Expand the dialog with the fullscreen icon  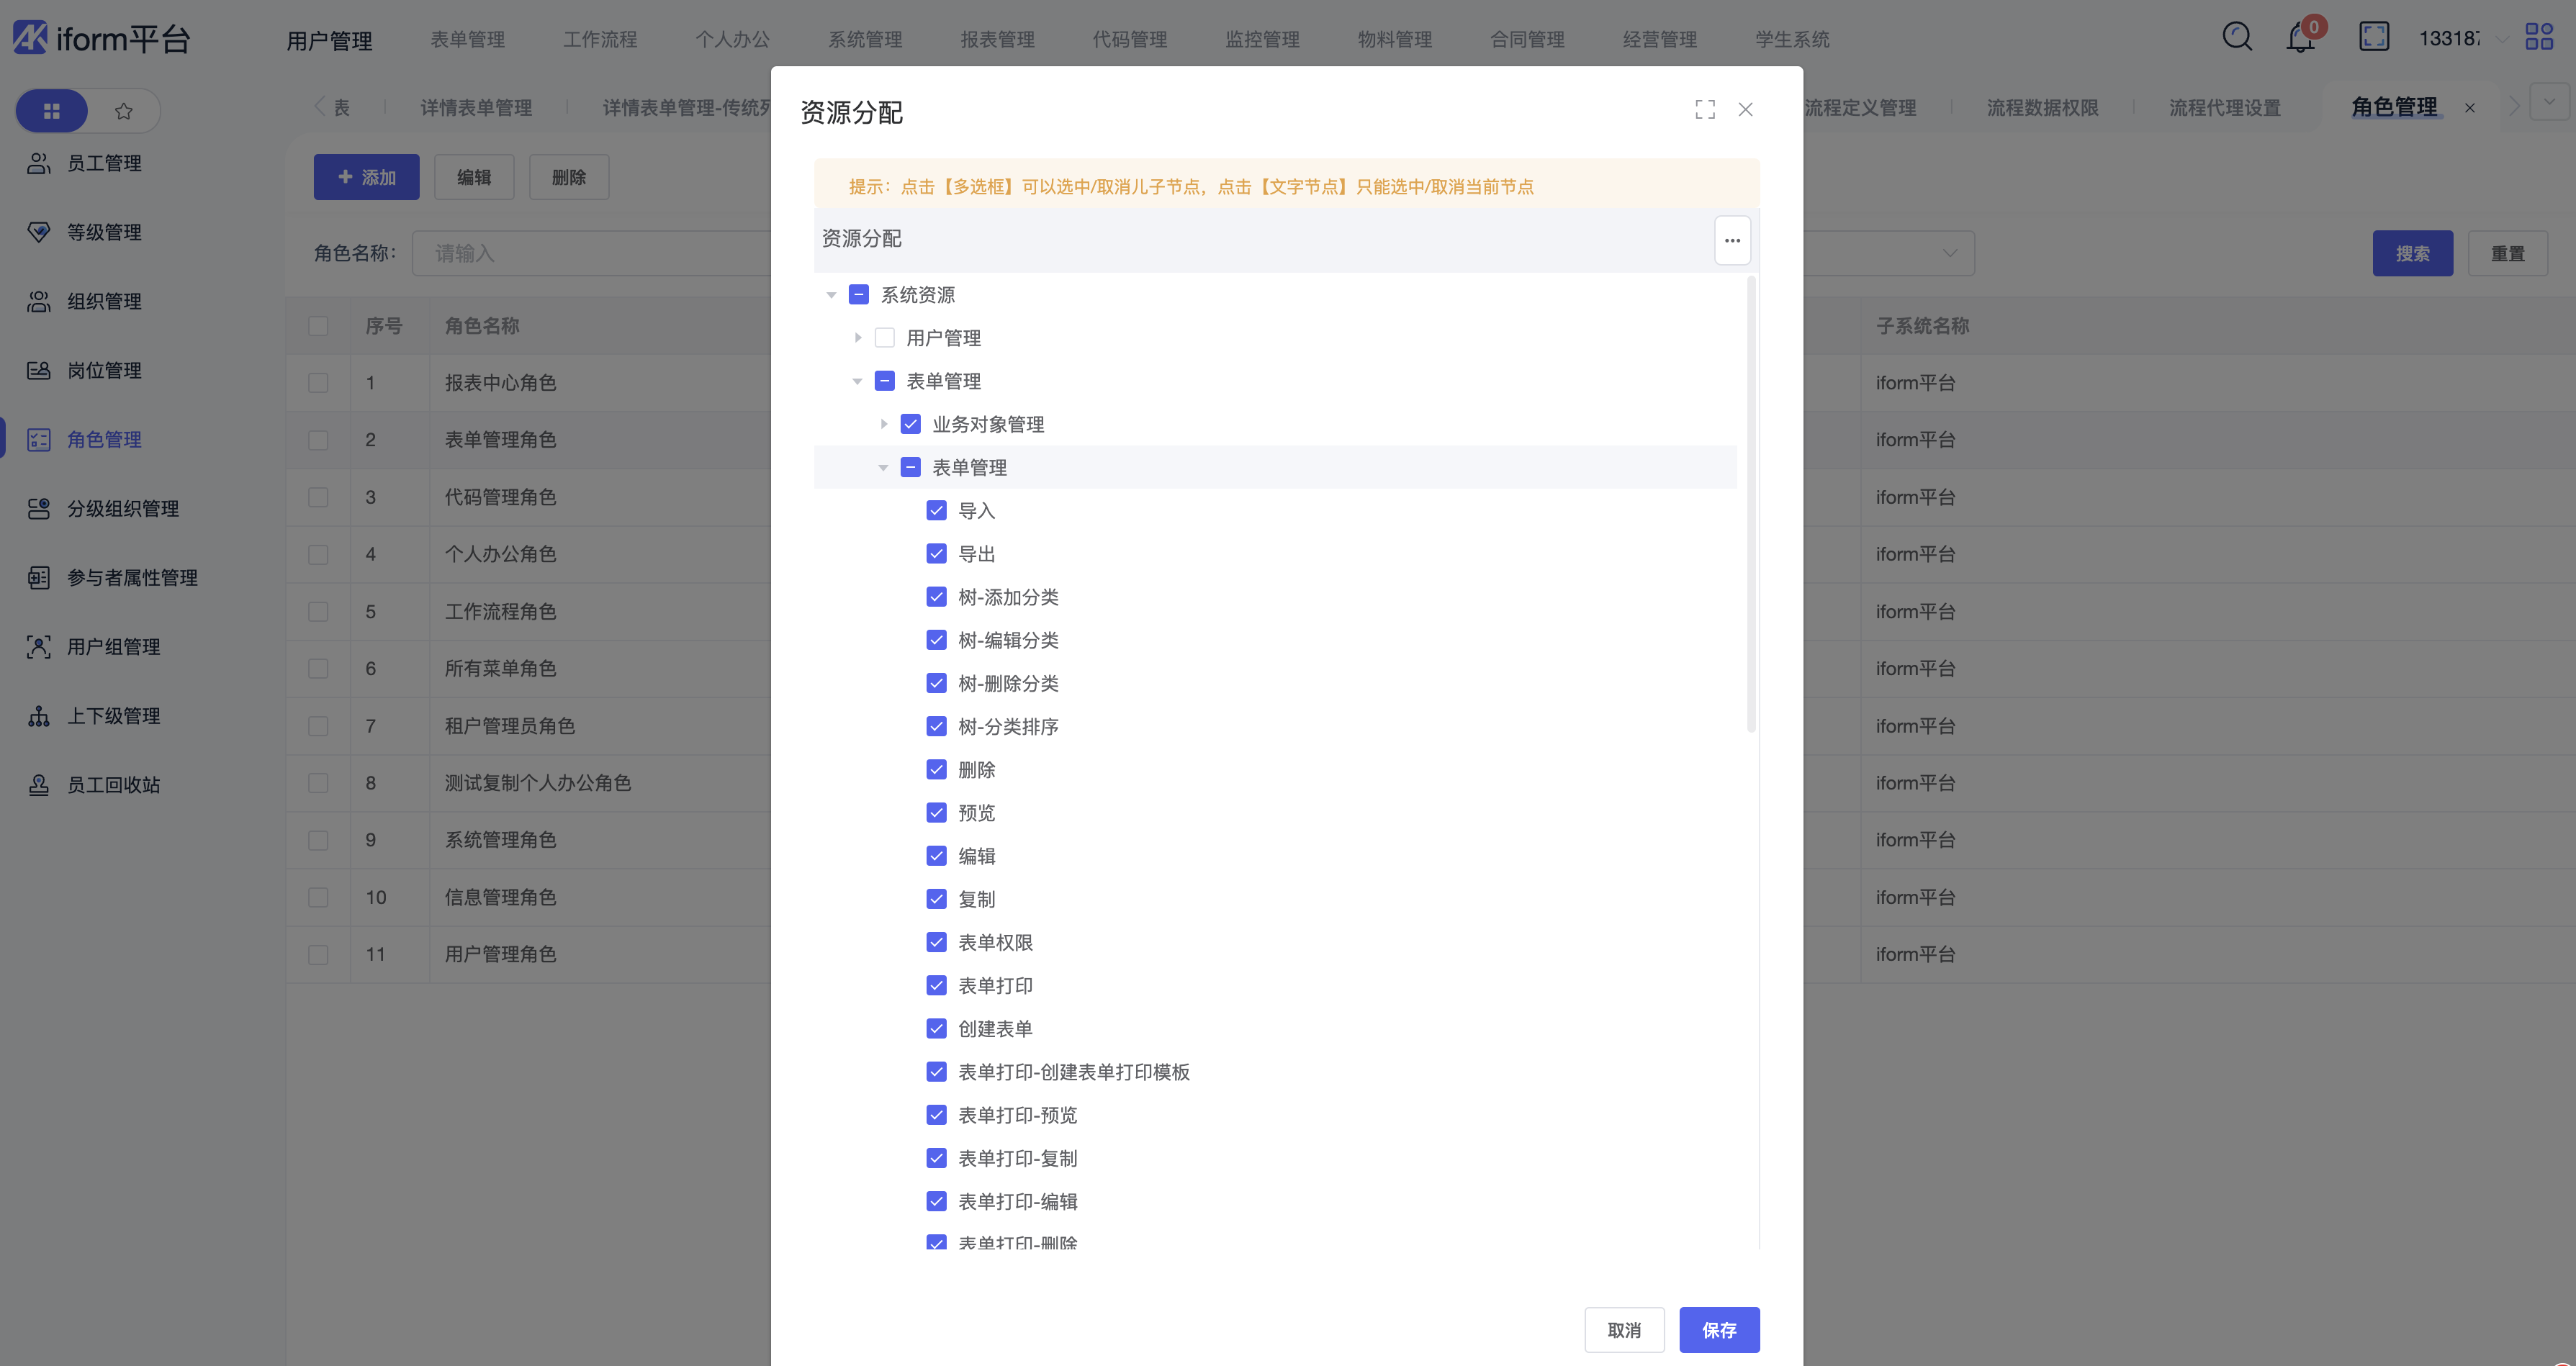pos(1705,109)
